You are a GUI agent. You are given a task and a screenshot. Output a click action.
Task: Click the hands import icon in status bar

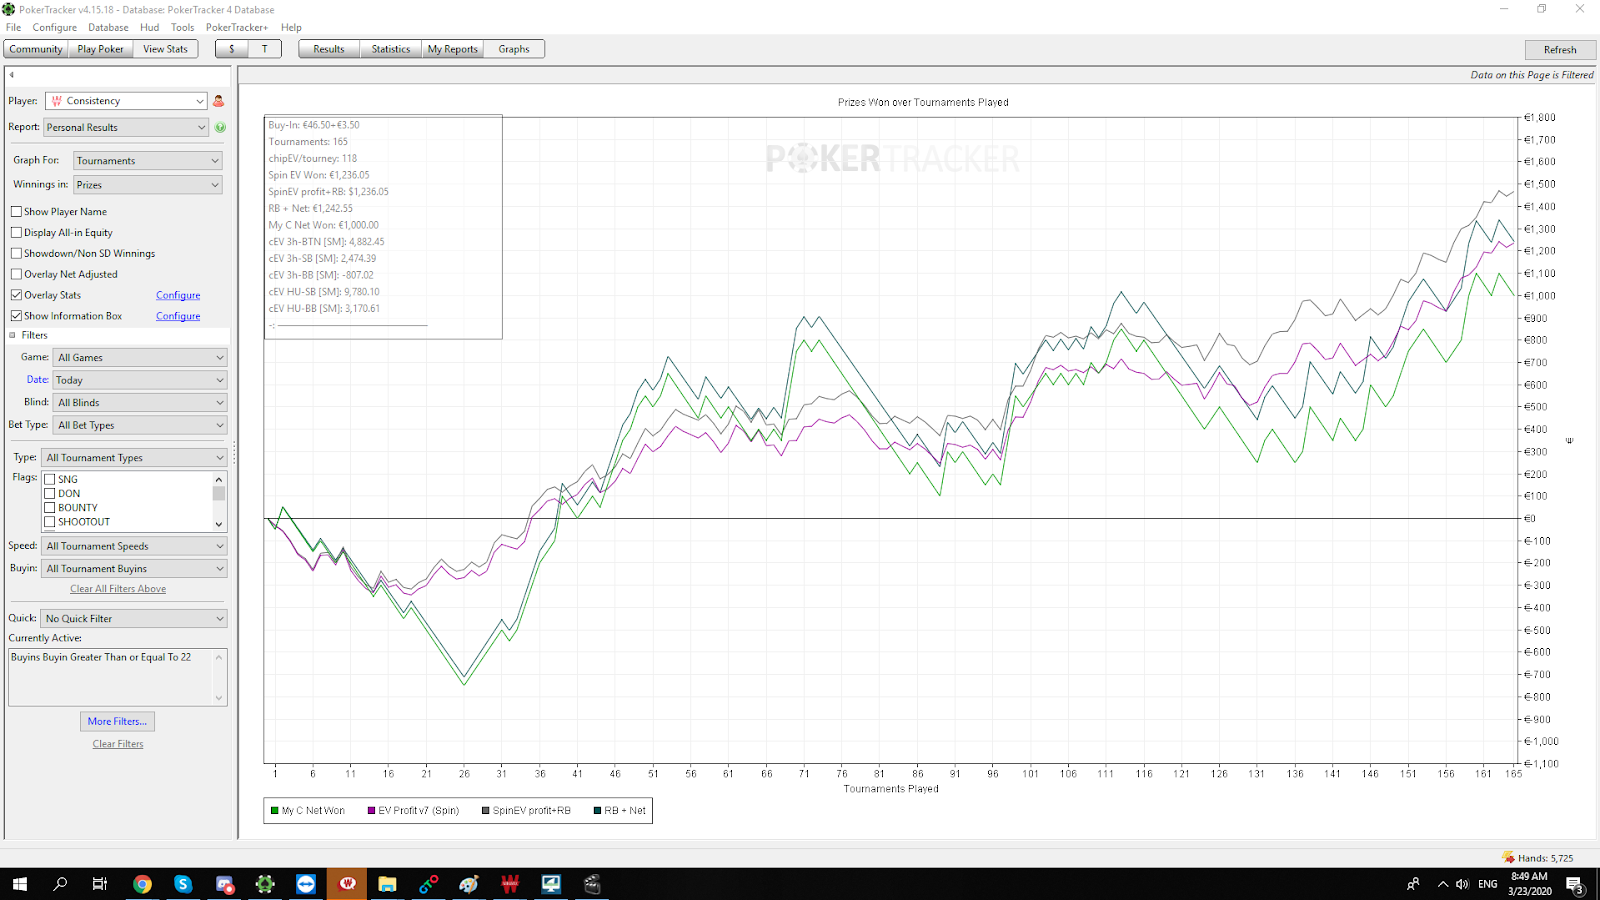[1508, 858]
